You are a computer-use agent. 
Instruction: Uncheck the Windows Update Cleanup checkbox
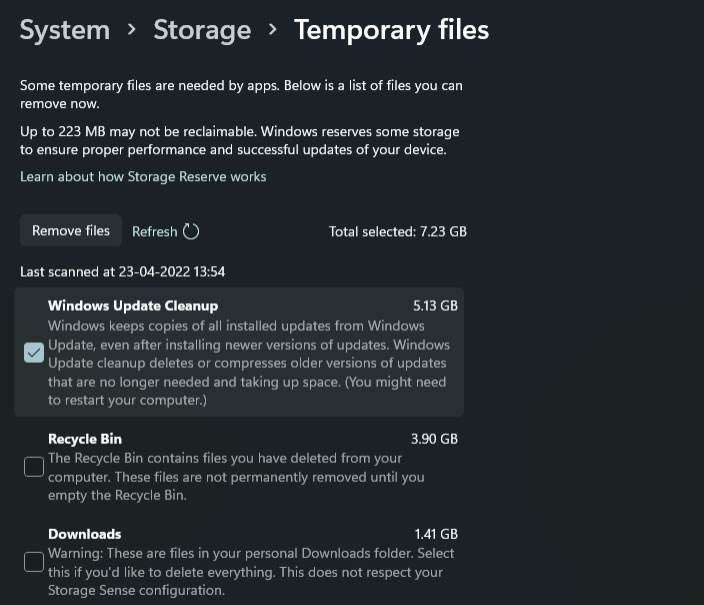click(34, 353)
